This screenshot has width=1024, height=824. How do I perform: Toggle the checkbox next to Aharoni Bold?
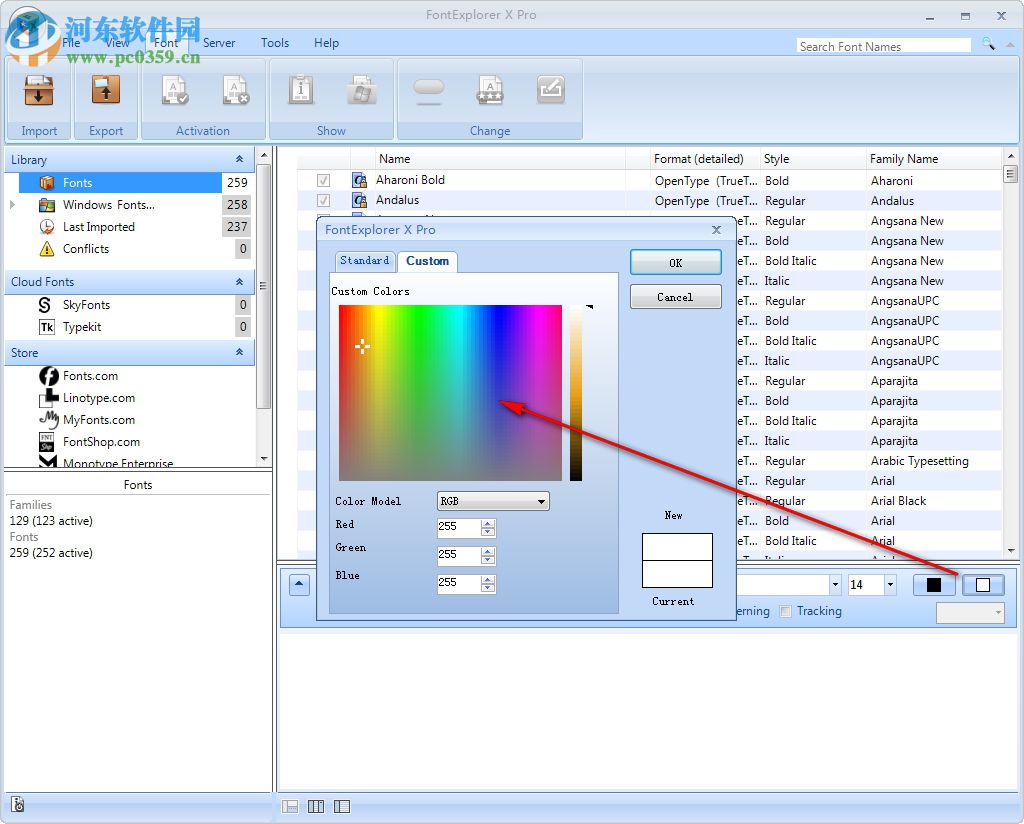coord(323,180)
